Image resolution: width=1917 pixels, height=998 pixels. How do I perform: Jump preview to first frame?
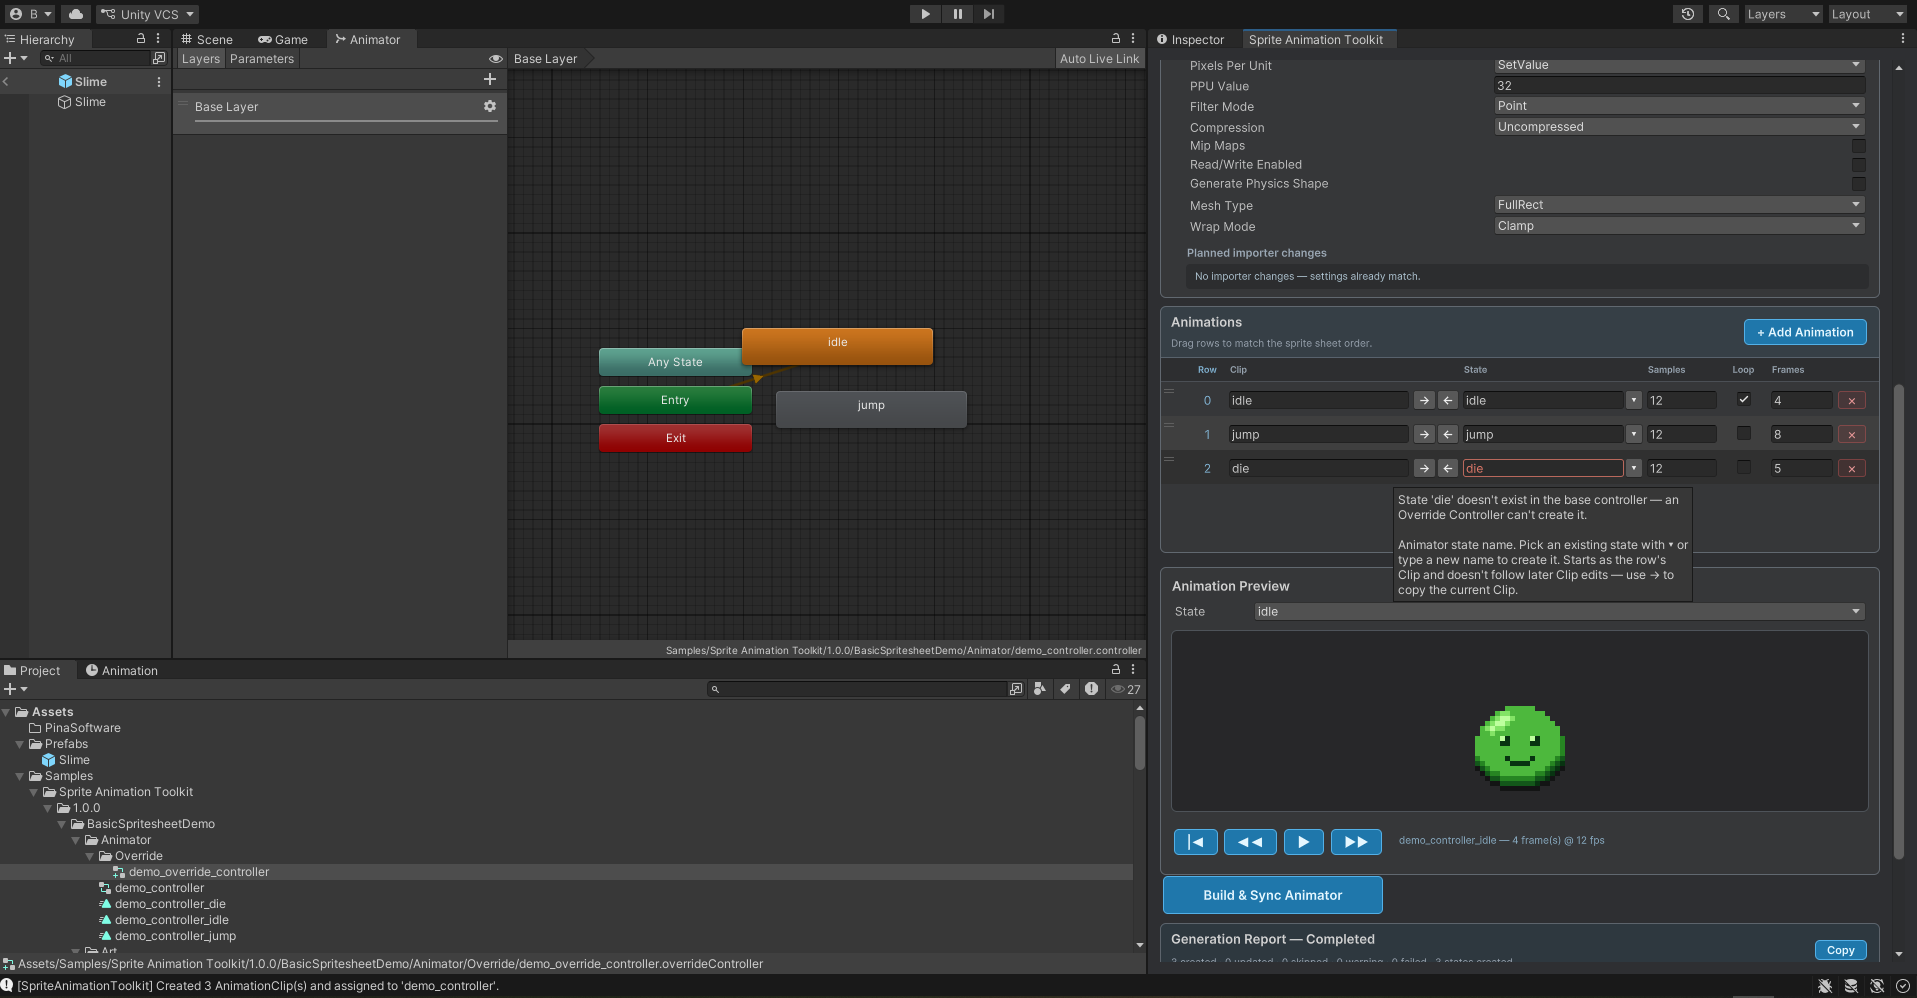pyautogui.click(x=1196, y=842)
